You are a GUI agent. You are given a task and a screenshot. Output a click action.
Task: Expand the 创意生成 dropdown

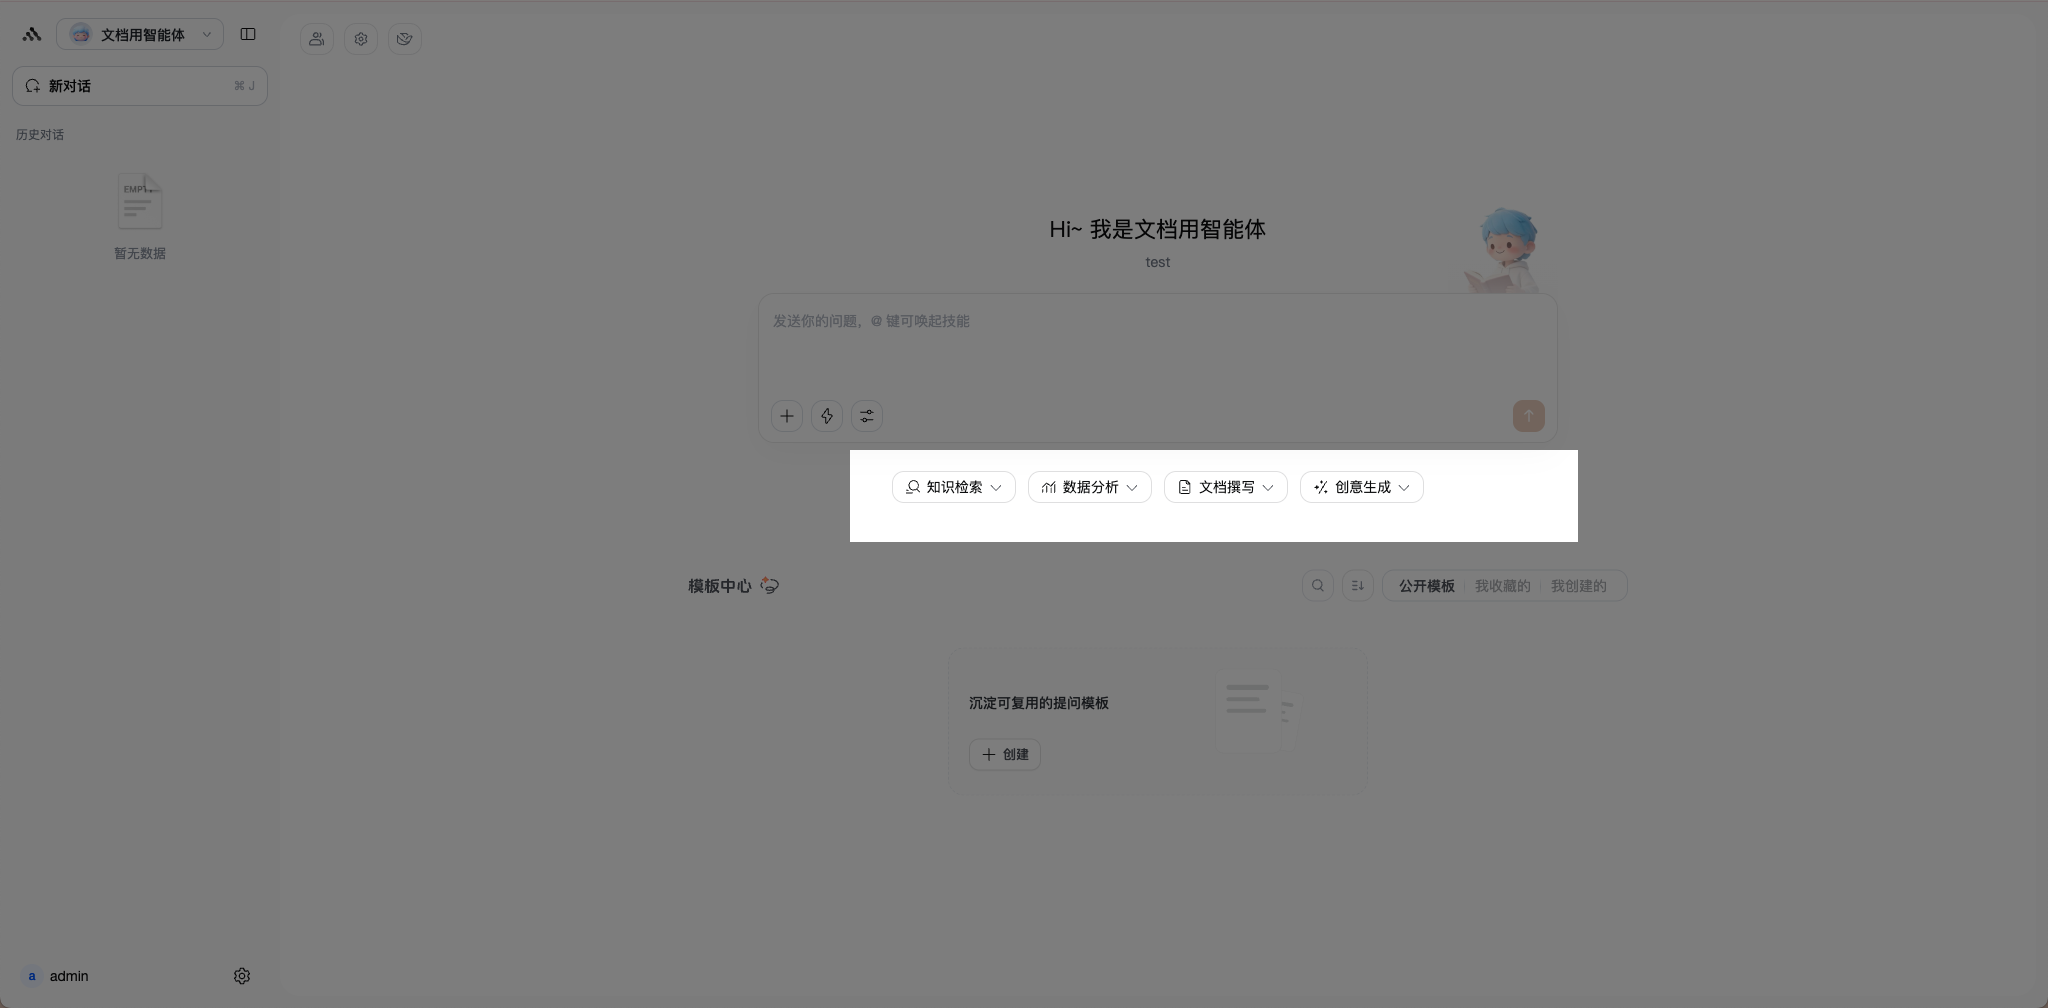[1362, 487]
